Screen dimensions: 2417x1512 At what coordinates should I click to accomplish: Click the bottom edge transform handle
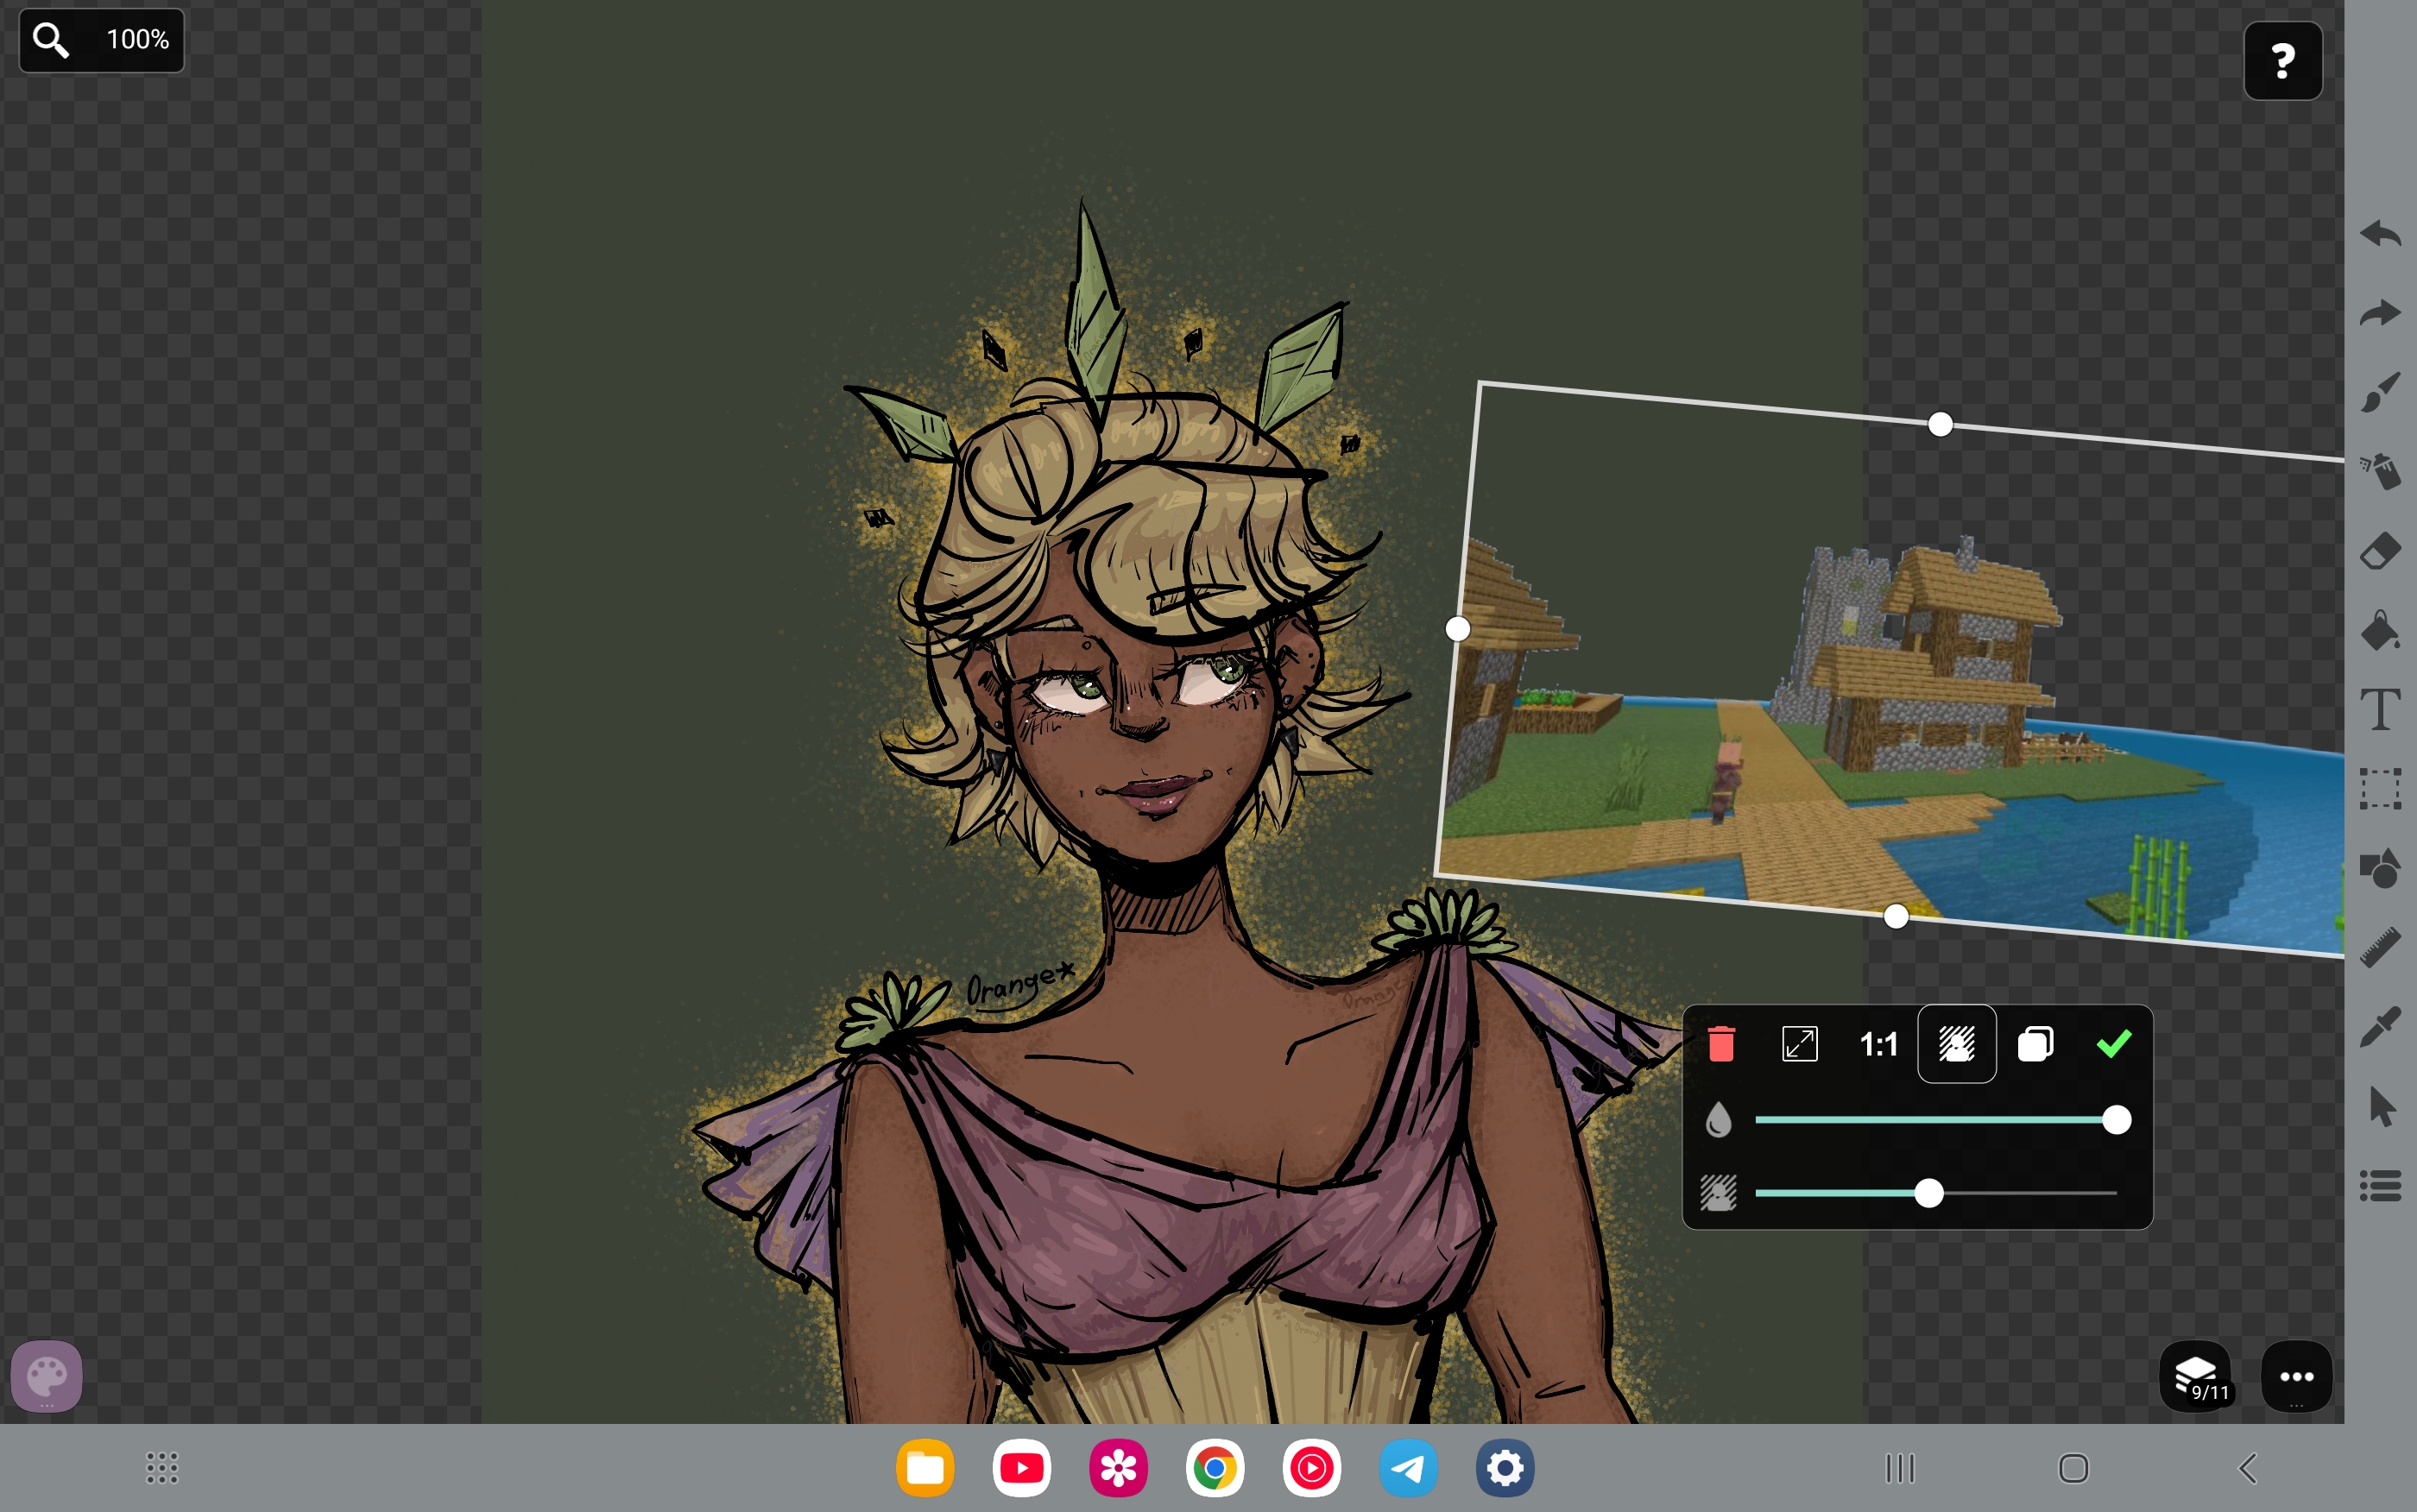coord(1895,917)
